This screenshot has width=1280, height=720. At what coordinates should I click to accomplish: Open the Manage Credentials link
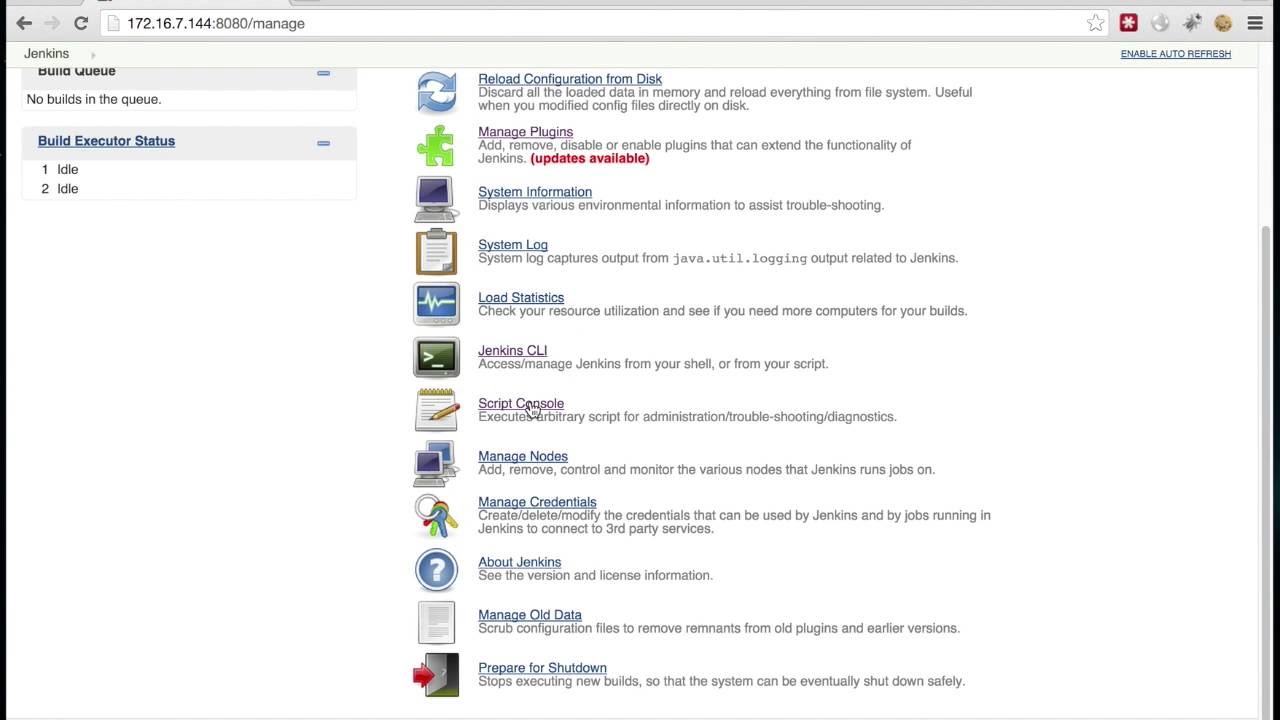point(537,503)
